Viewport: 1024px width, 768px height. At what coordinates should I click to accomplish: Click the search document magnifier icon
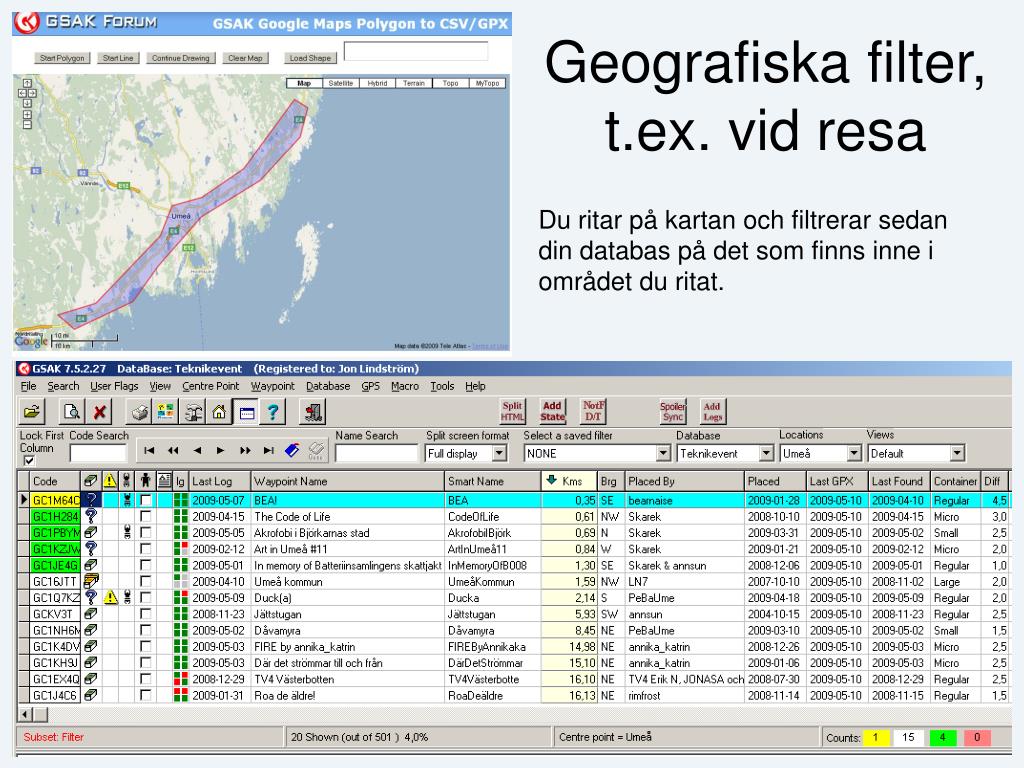tap(71, 412)
